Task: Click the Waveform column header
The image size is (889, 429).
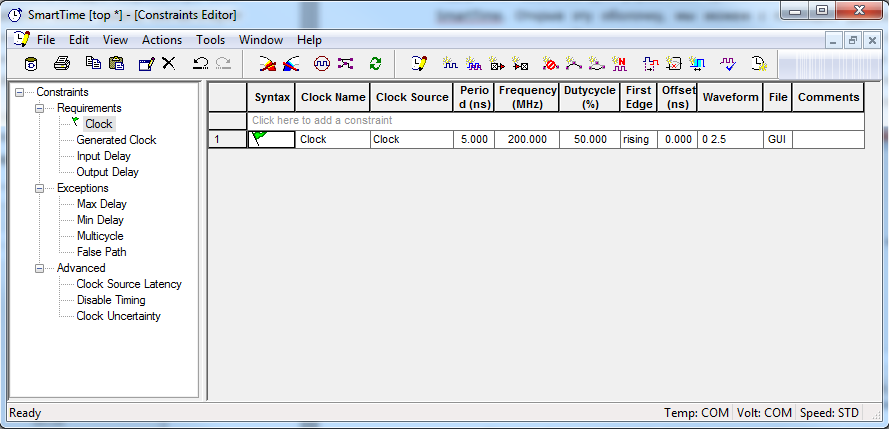Action: click(x=730, y=97)
